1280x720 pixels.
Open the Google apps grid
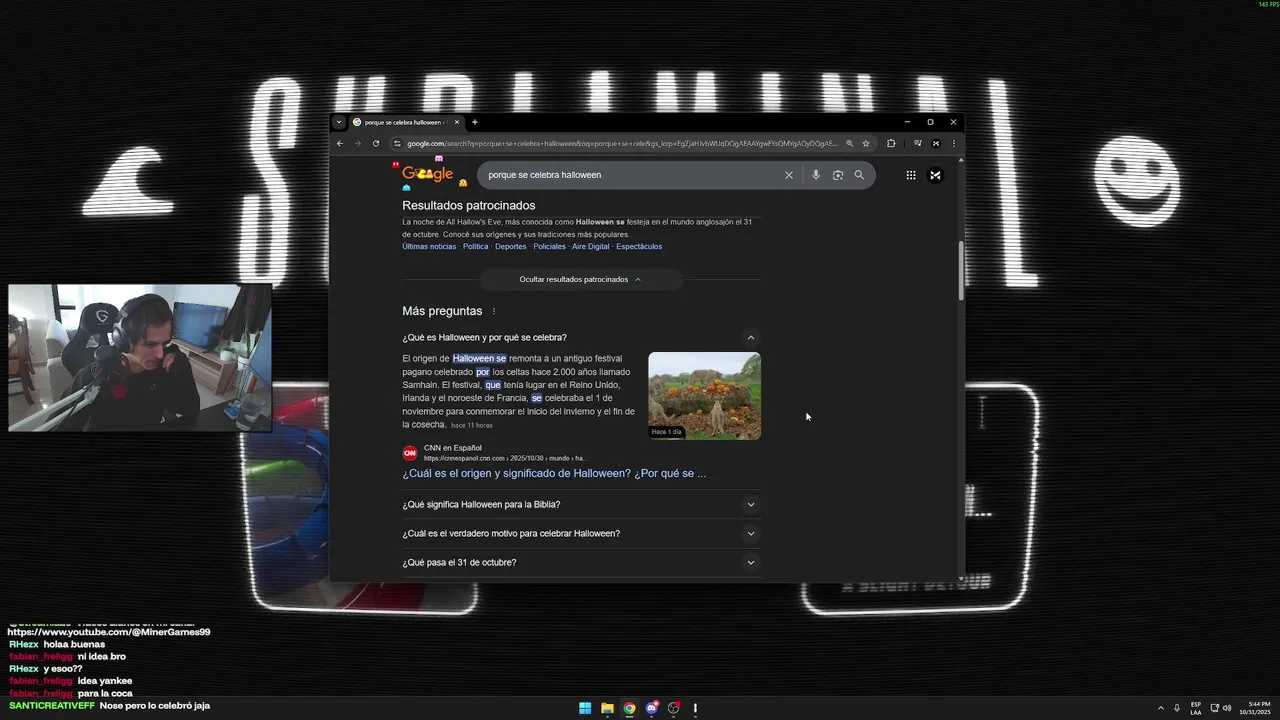click(x=911, y=175)
